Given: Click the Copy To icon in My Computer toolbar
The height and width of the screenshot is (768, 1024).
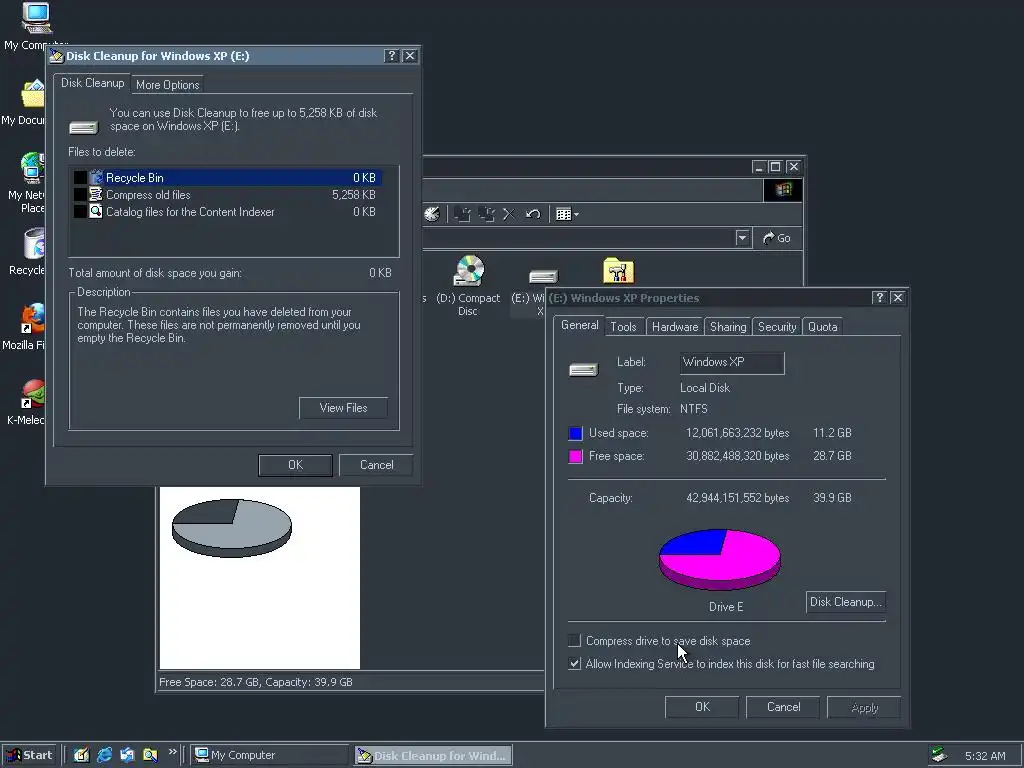Looking at the screenshot, I should [486, 214].
